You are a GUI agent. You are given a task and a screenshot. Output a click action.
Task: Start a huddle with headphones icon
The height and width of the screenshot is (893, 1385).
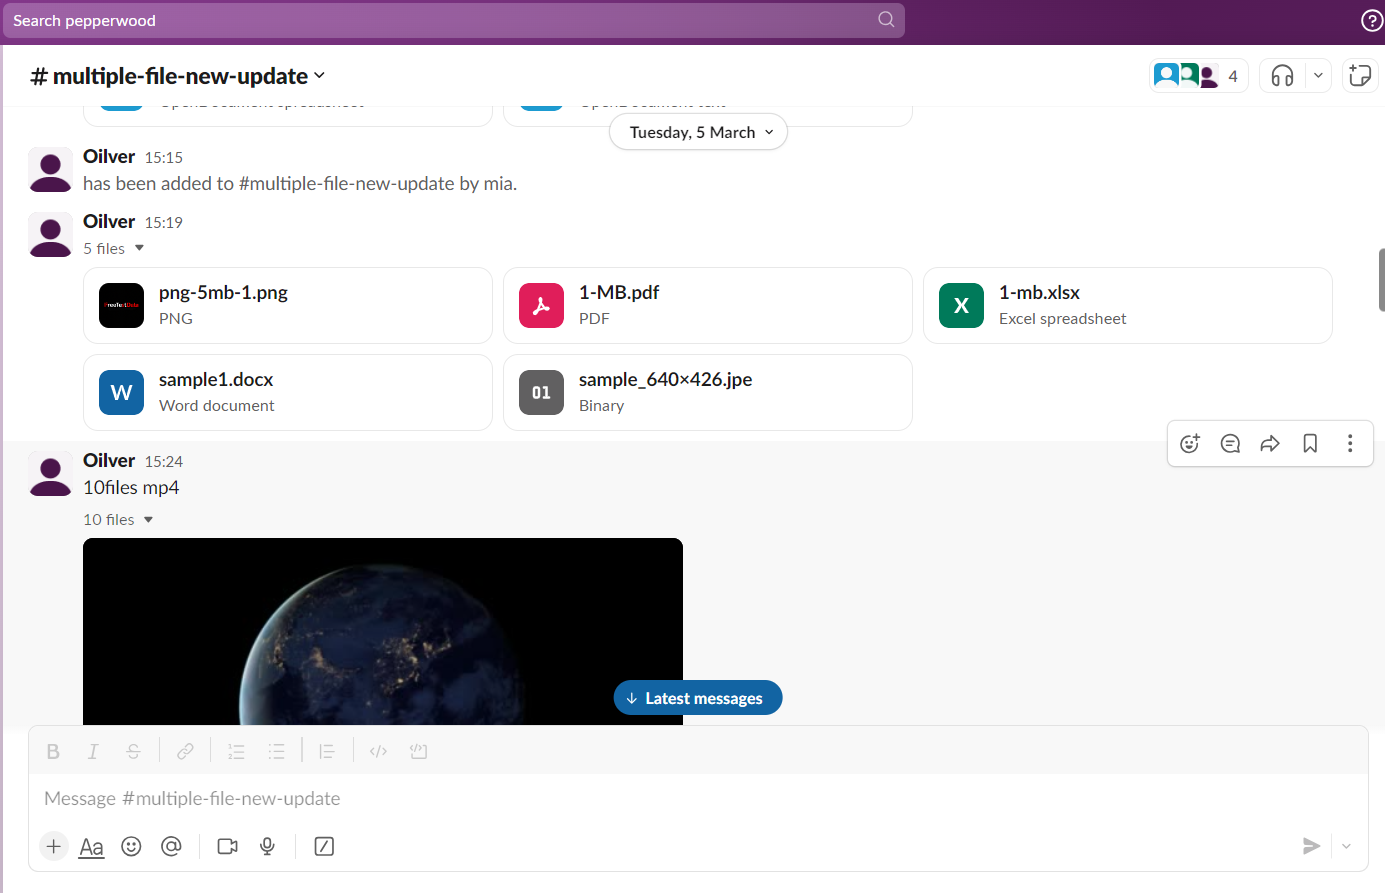pyautogui.click(x=1282, y=76)
